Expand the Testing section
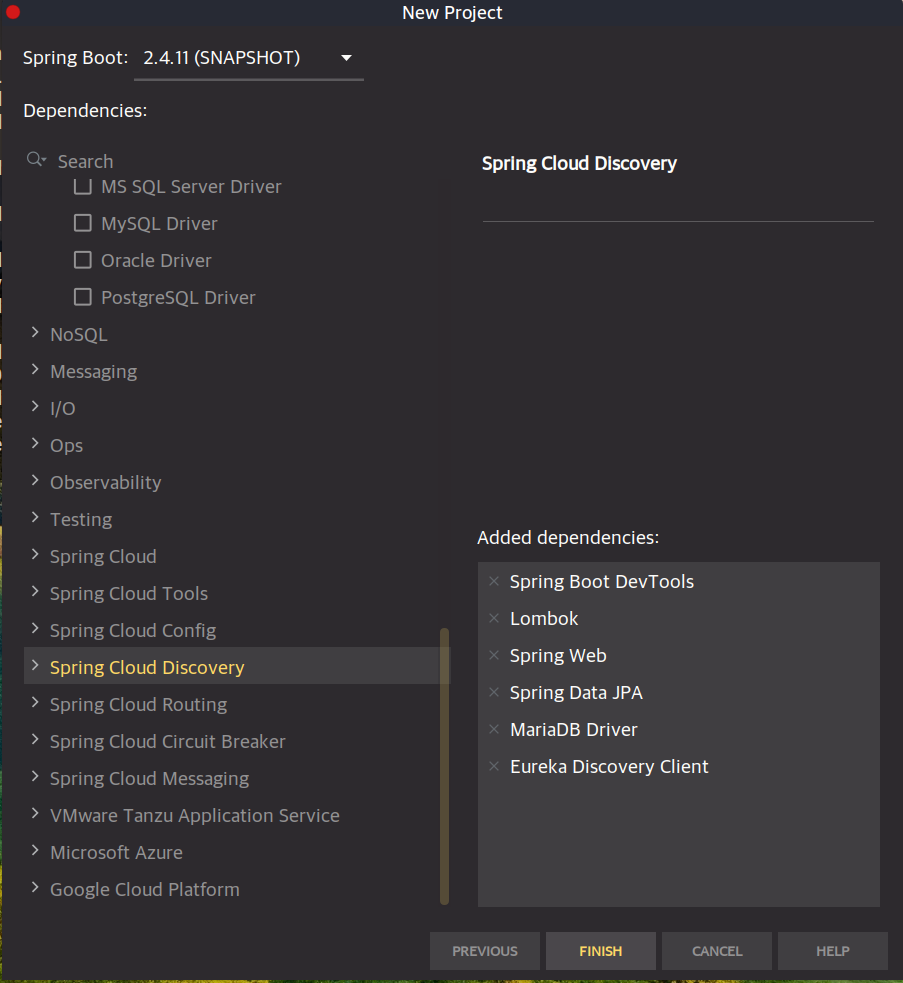The height and width of the screenshot is (983, 903). tap(34, 519)
